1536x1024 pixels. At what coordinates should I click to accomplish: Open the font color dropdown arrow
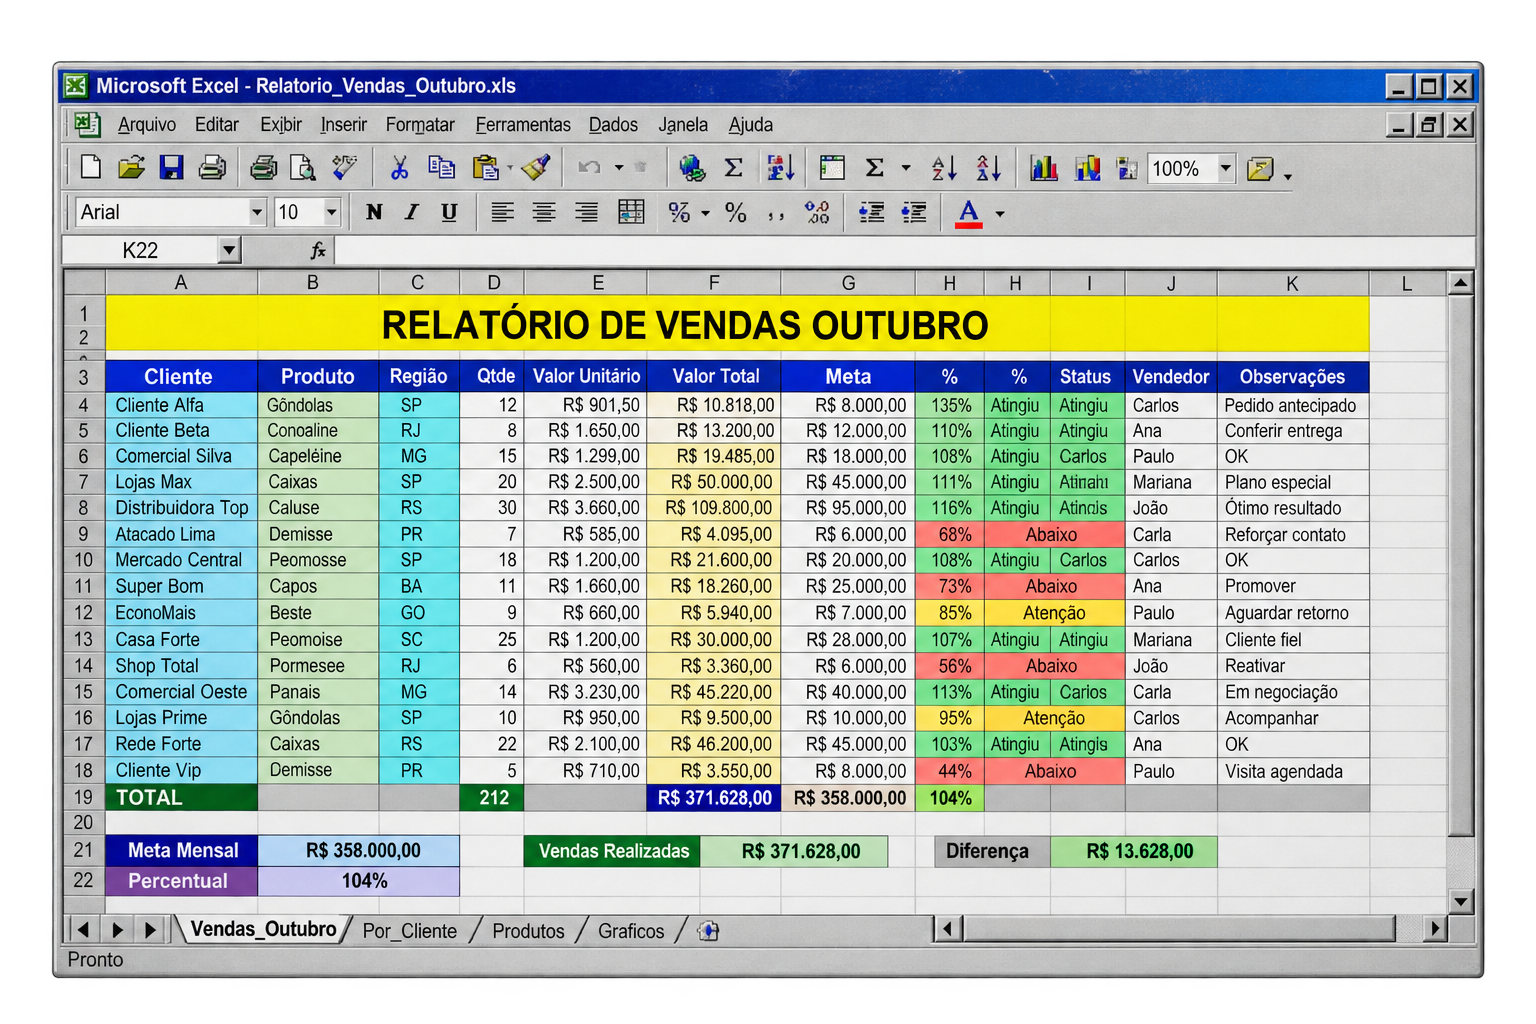click(x=999, y=214)
